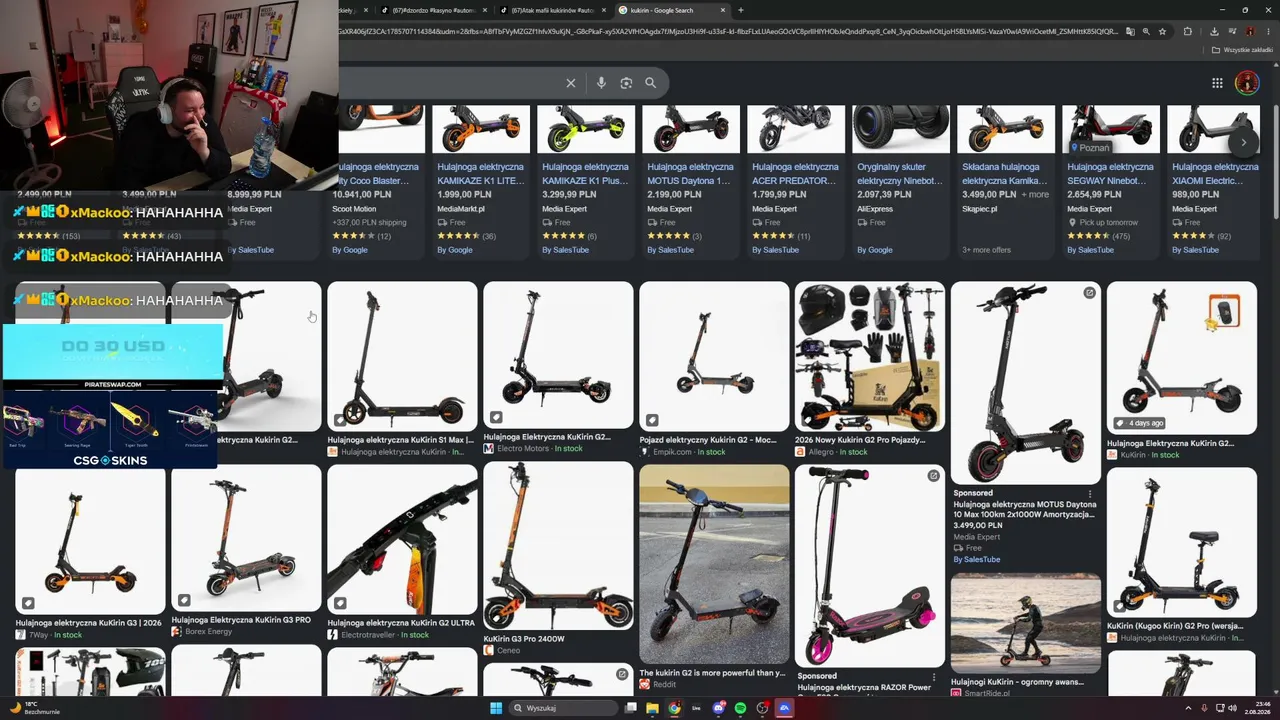Open the KAMIKAZE K1 Plus scooter listing
Screen dimensions: 1280x720
586,180
